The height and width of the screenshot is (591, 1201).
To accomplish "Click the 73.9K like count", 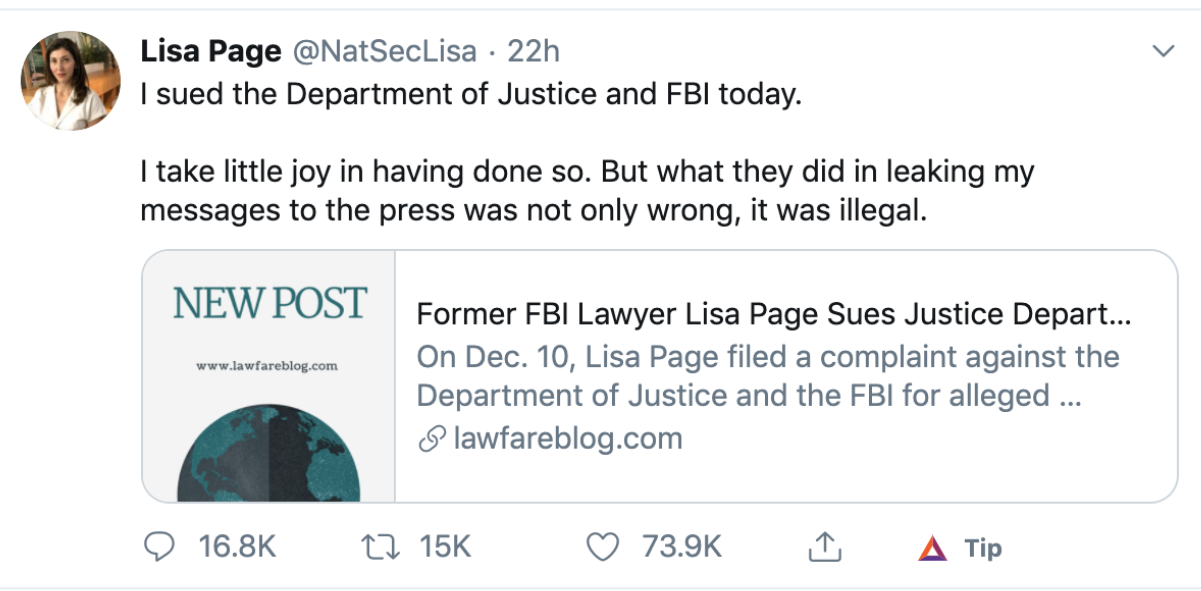I will (x=681, y=547).
